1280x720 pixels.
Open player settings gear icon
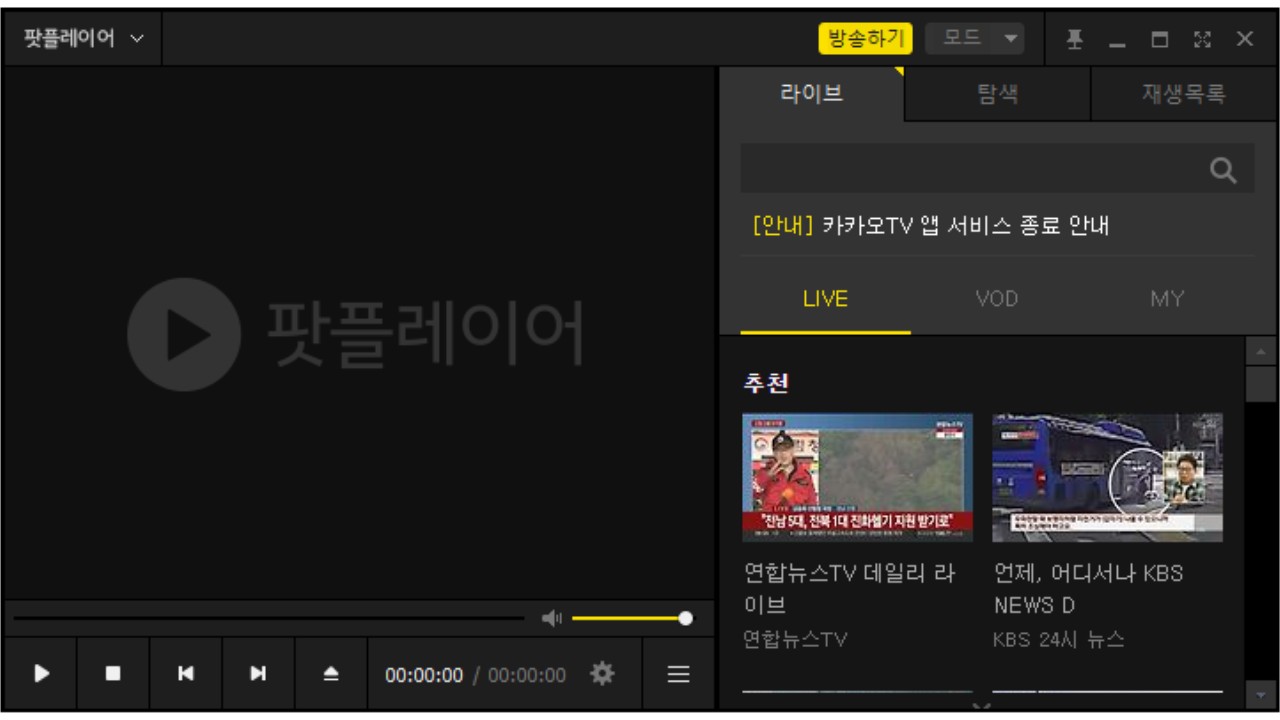(602, 674)
